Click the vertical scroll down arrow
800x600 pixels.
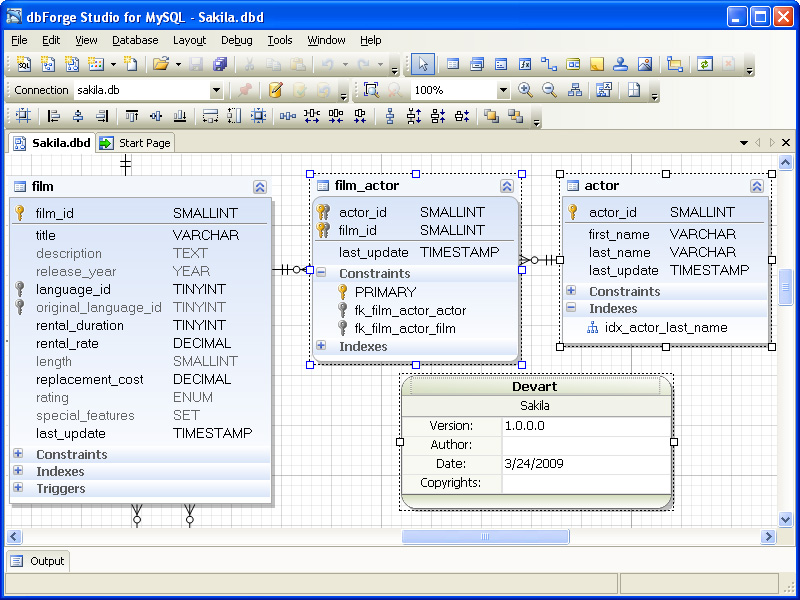point(786,520)
